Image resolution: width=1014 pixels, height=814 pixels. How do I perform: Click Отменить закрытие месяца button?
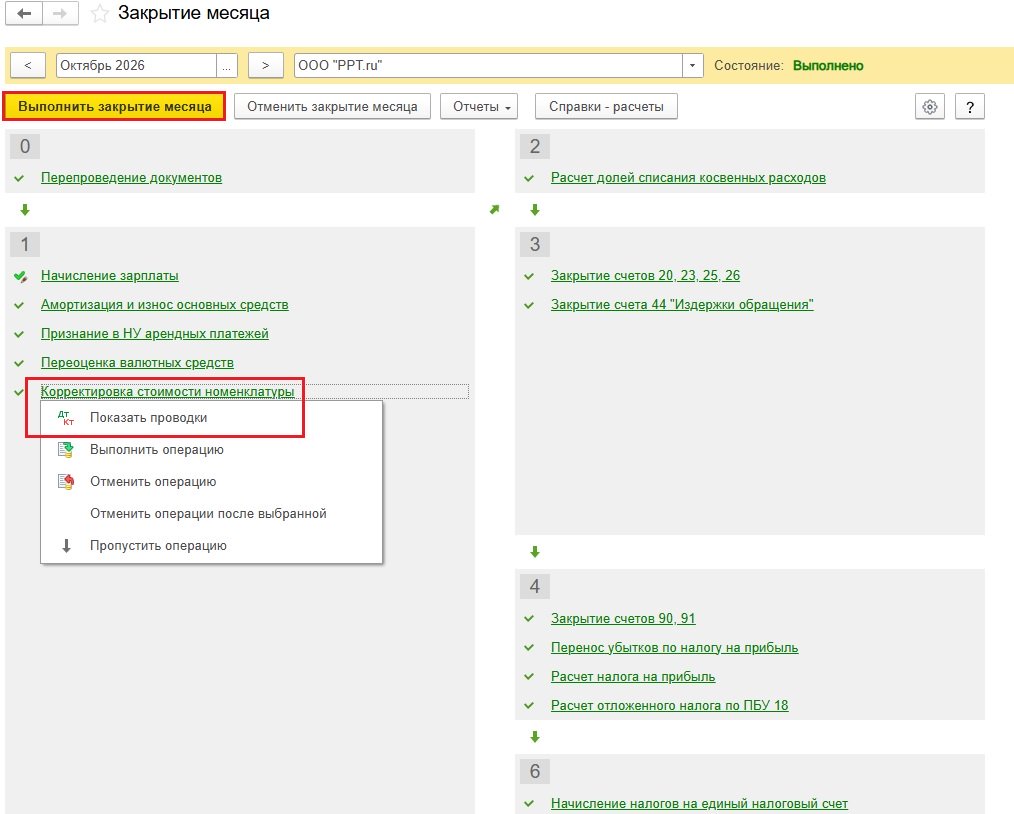point(332,107)
